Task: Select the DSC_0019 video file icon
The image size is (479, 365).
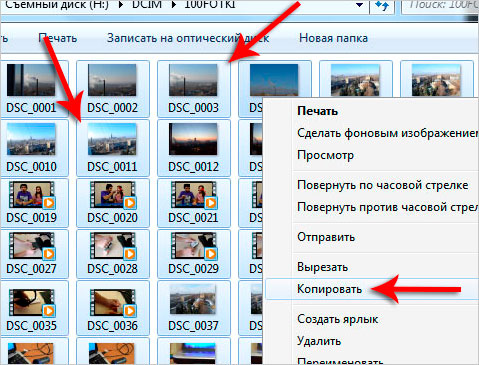Action: (x=32, y=195)
